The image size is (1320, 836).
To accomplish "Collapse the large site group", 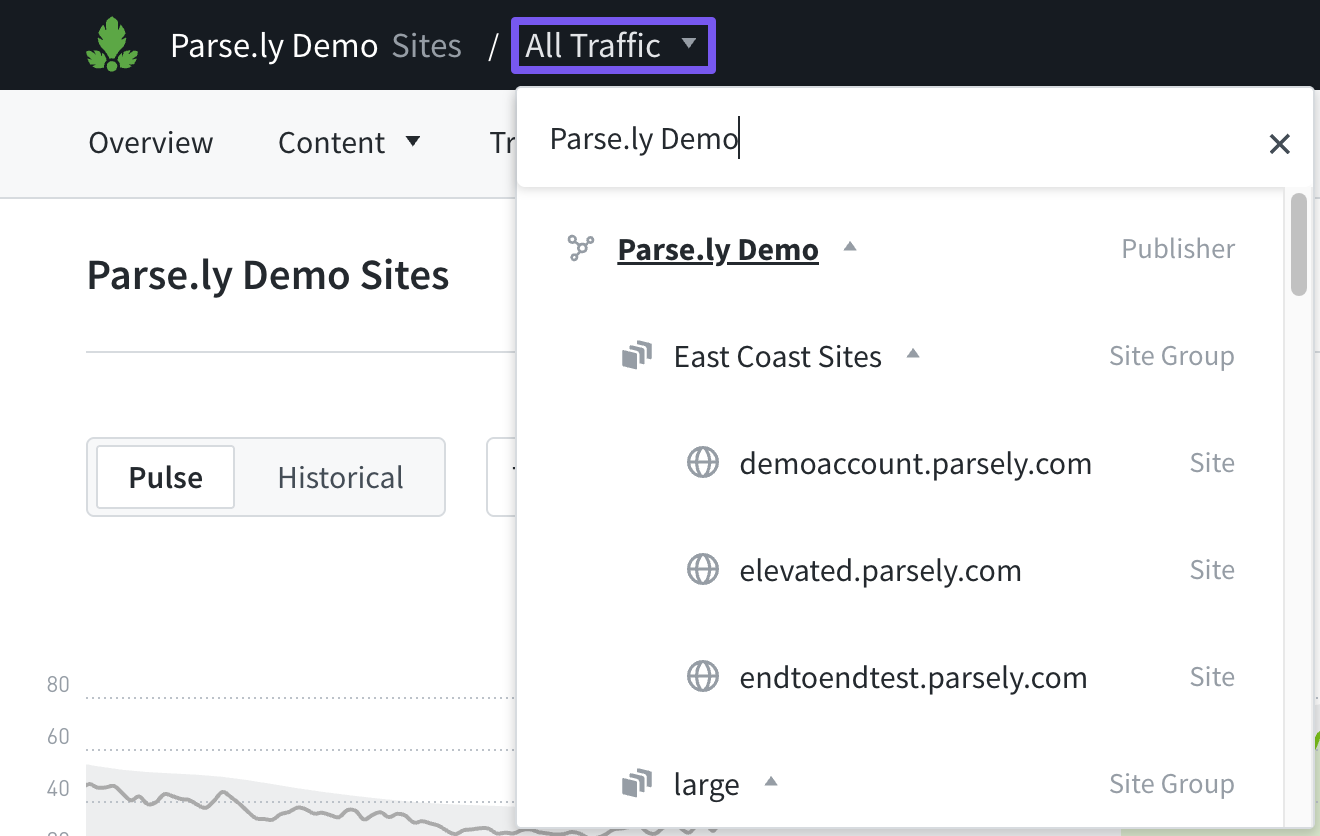I will point(770,783).
